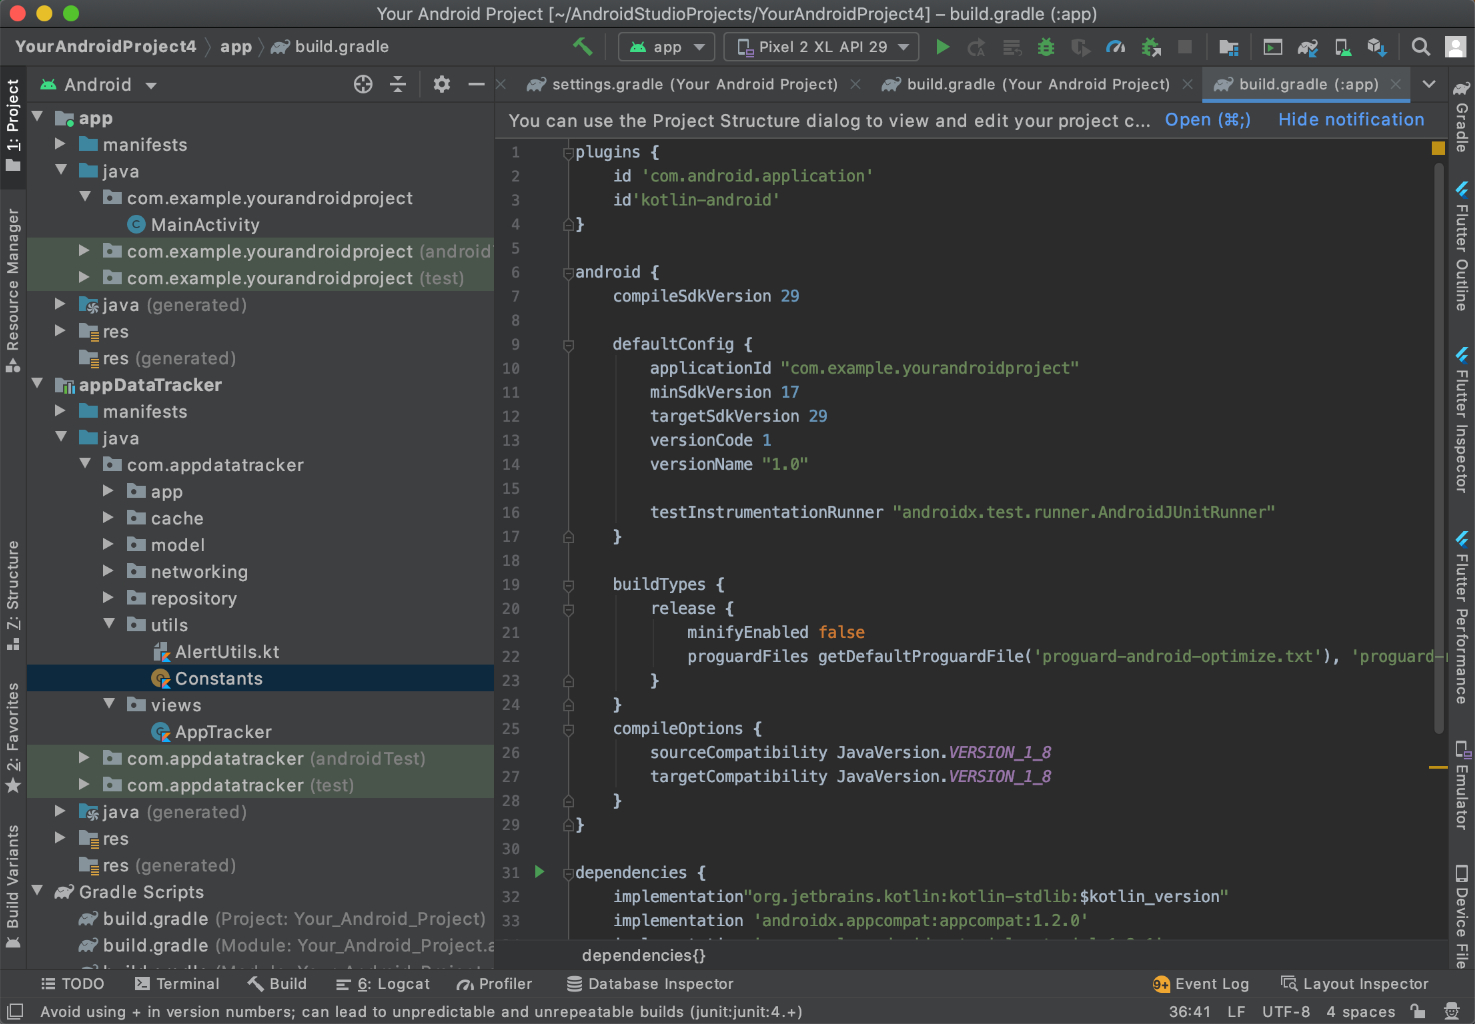The width and height of the screenshot is (1475, 1024).
Task: Toggle the Gradle side tool window
Action: click(1462, 116)
